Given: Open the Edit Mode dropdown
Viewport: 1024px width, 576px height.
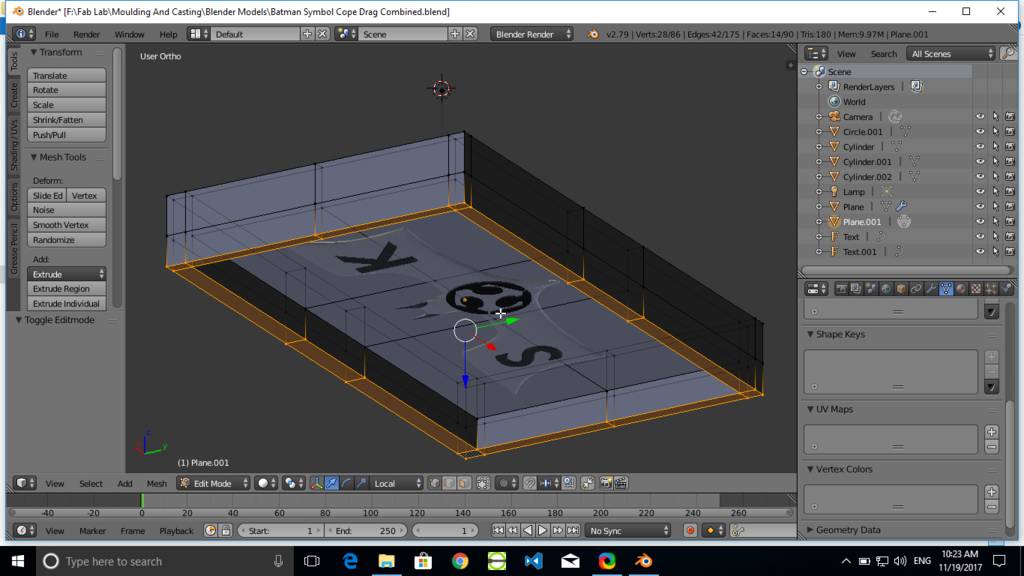Looking at the screenshot, I should (x=214, y=483).
